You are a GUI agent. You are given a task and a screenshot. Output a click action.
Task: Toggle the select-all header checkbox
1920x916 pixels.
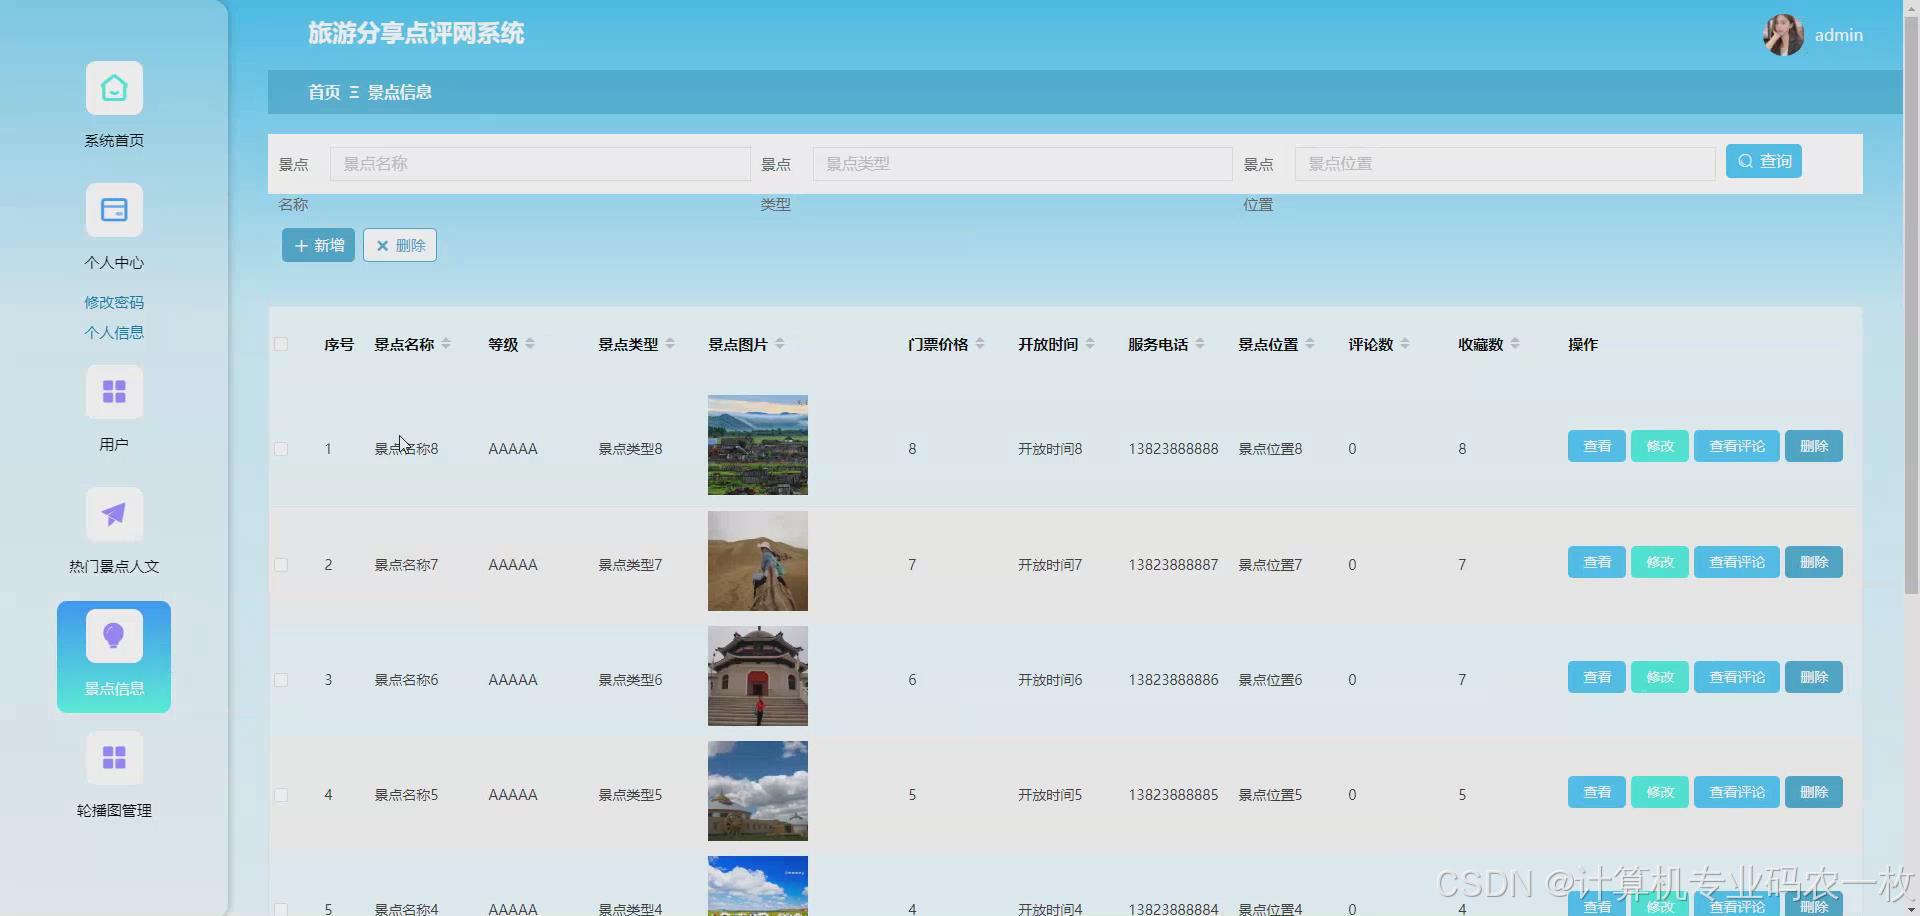[281, 344]
